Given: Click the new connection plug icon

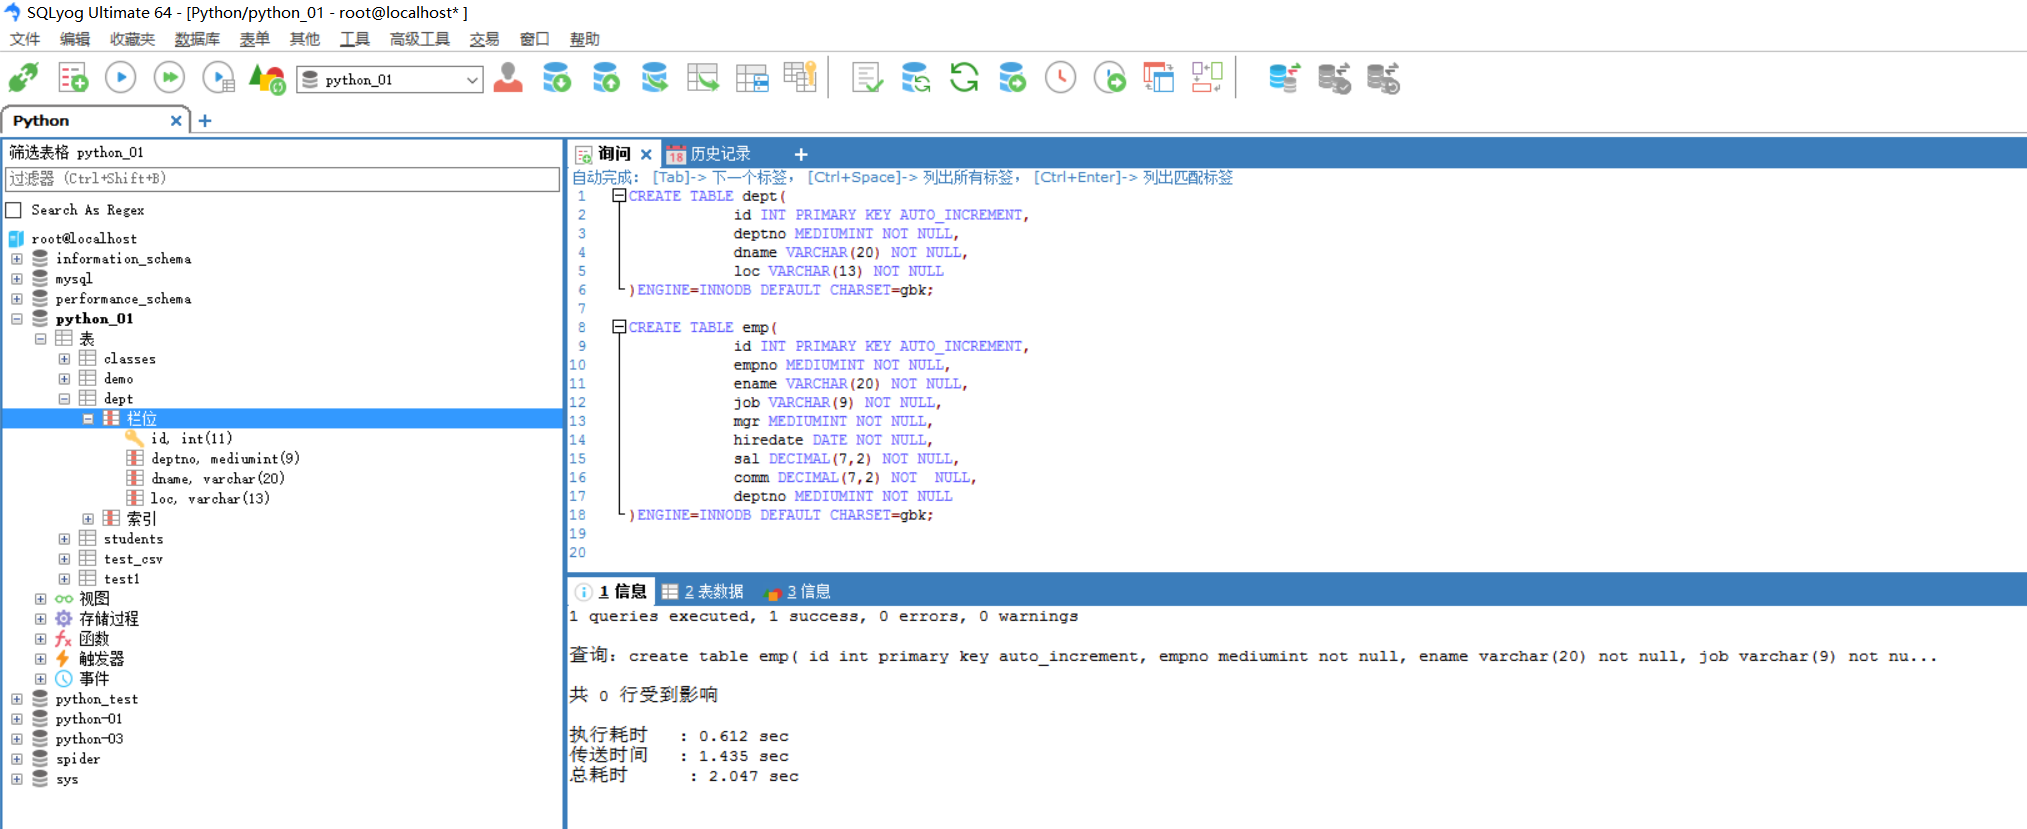Looking at the screenshot, I should (24, 78).
